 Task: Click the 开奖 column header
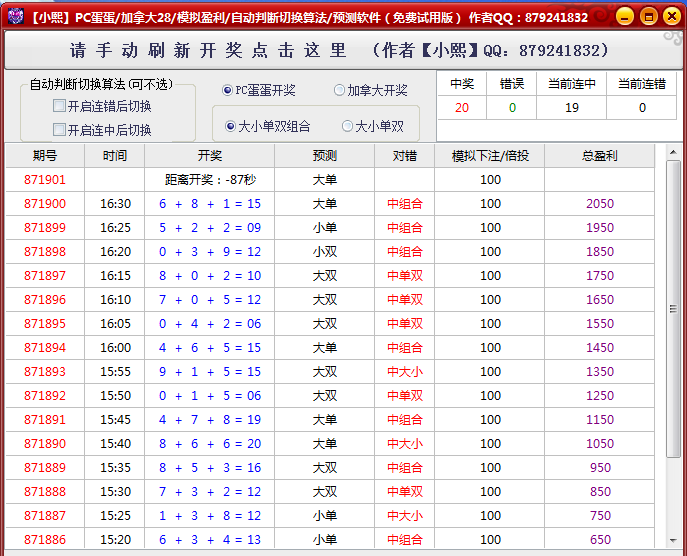click(210, 156)
